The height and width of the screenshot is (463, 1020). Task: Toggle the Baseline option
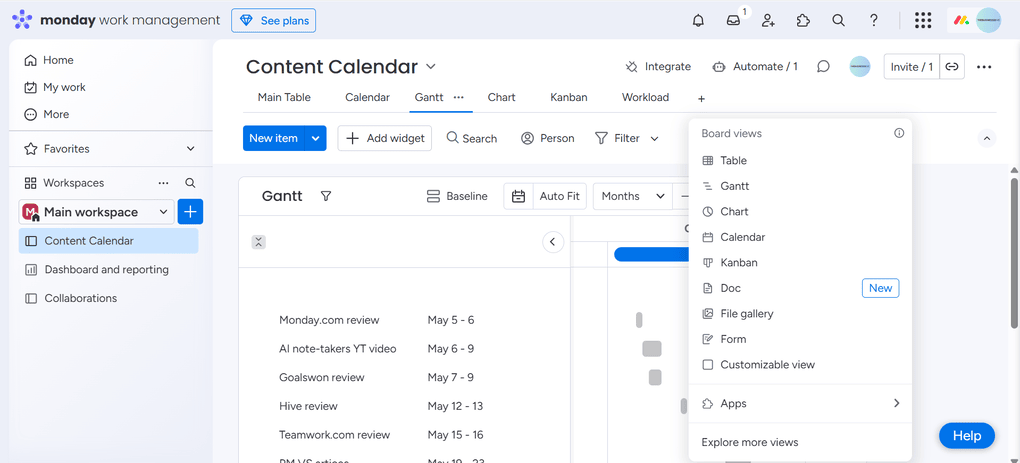point(457,196)
